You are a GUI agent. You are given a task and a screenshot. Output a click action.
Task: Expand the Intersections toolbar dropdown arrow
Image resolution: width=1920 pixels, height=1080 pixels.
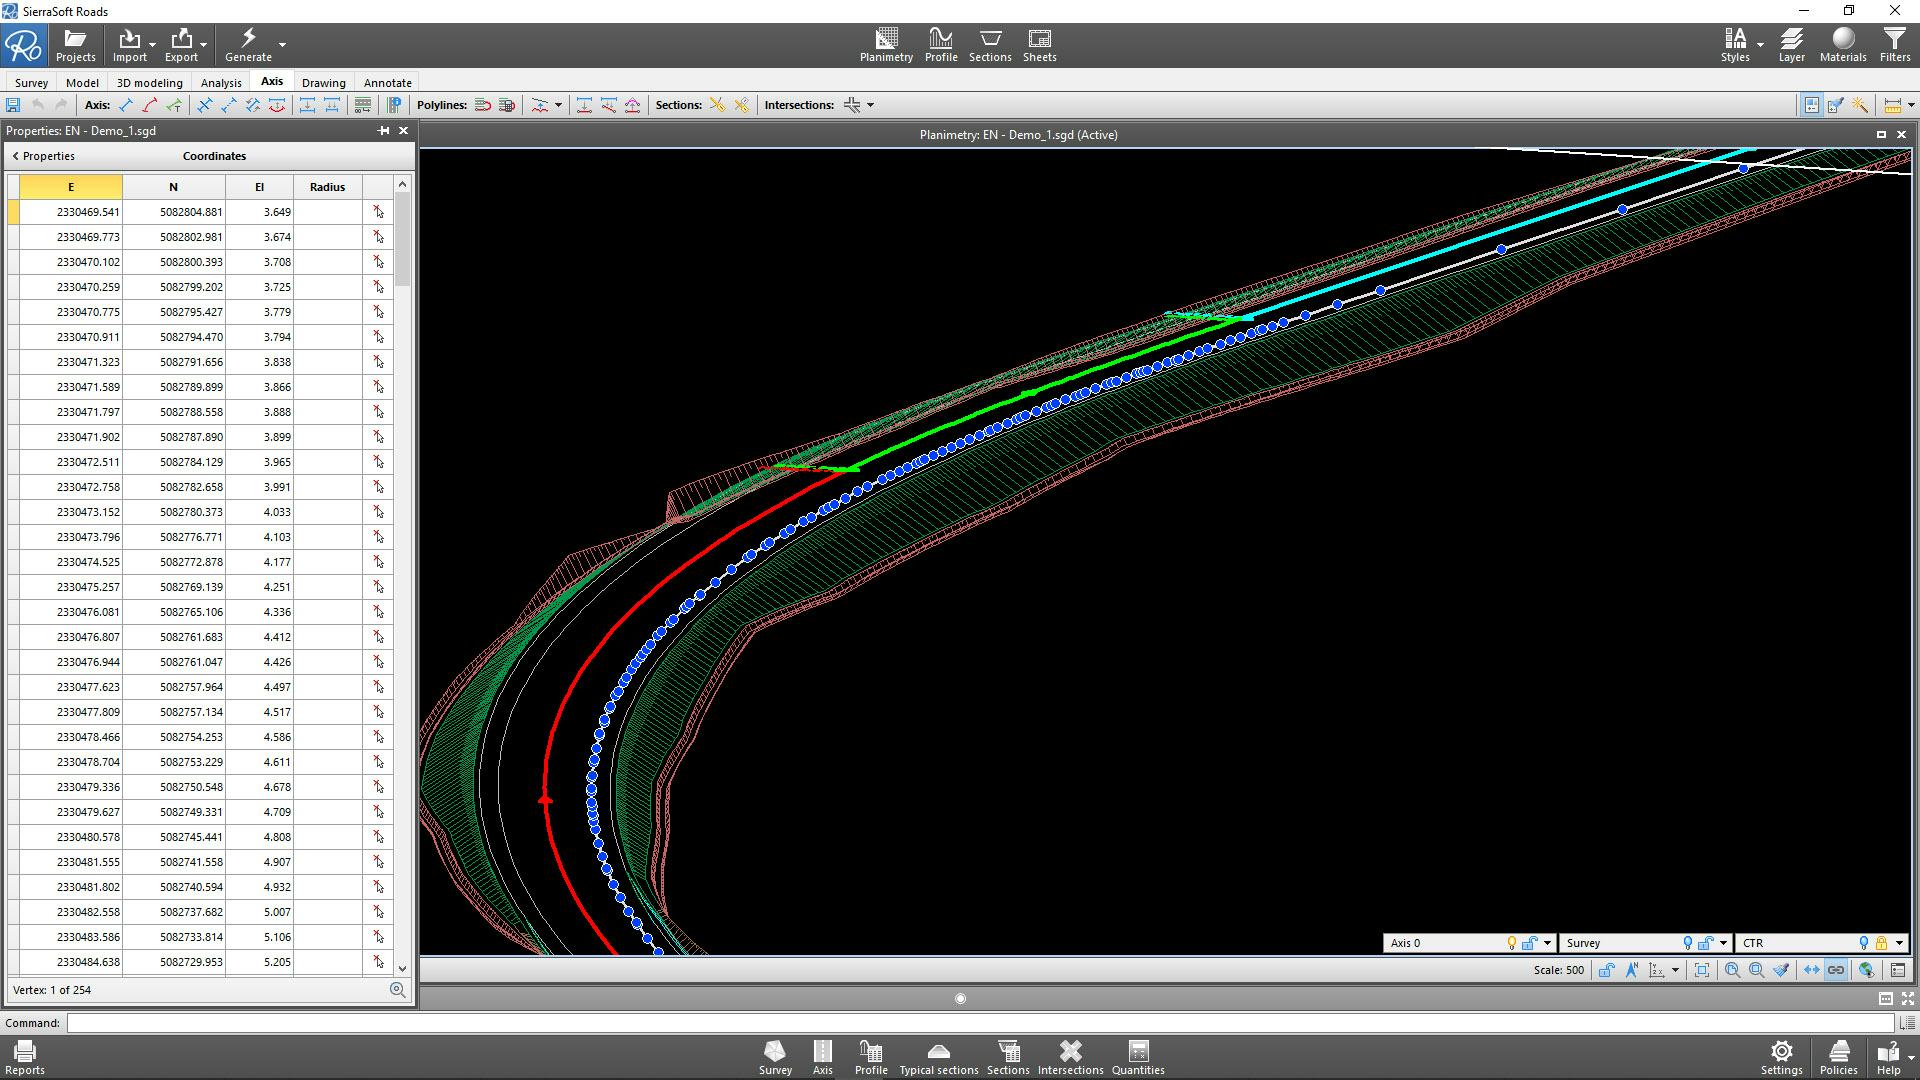coord(870,105)
